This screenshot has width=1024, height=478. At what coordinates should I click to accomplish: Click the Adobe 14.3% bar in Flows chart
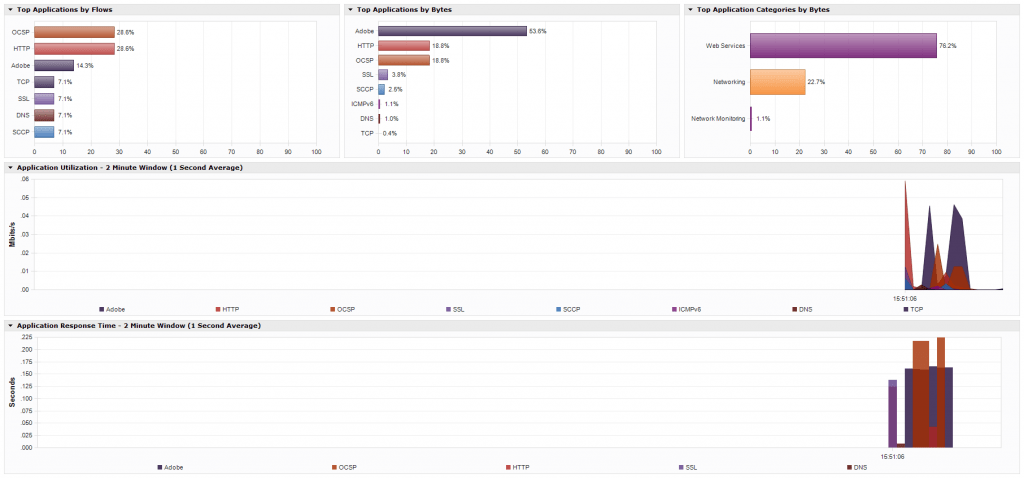tap(54, 65)
